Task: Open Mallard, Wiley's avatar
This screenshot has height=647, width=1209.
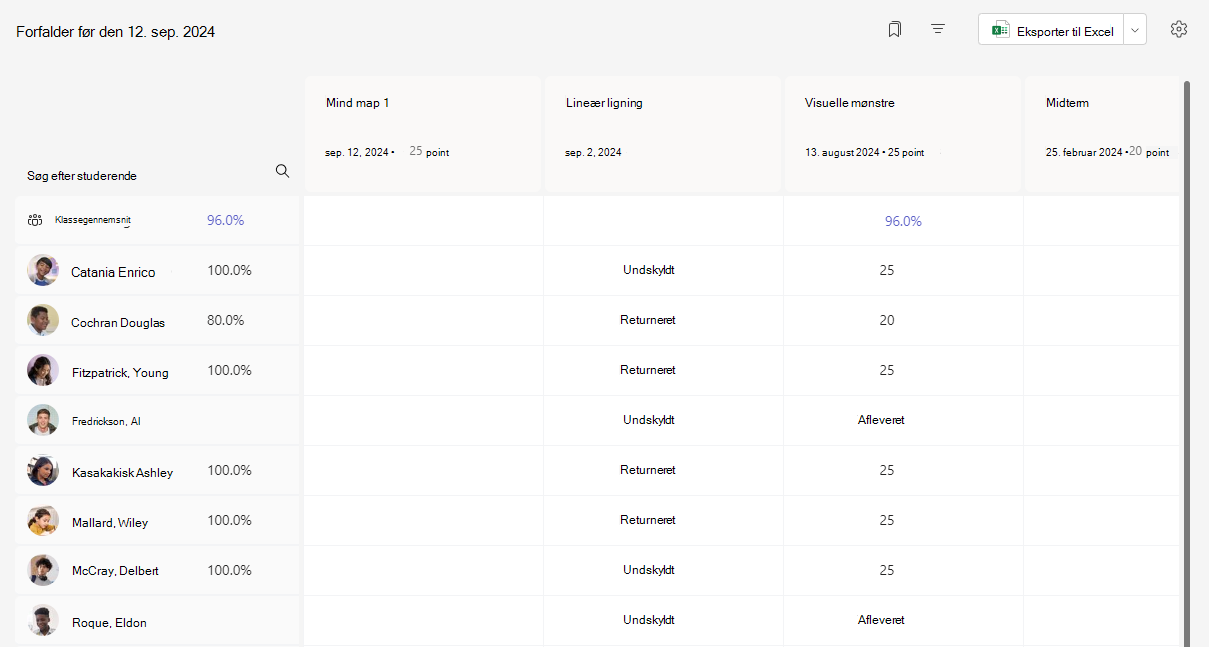Action: tap(43, 520)
